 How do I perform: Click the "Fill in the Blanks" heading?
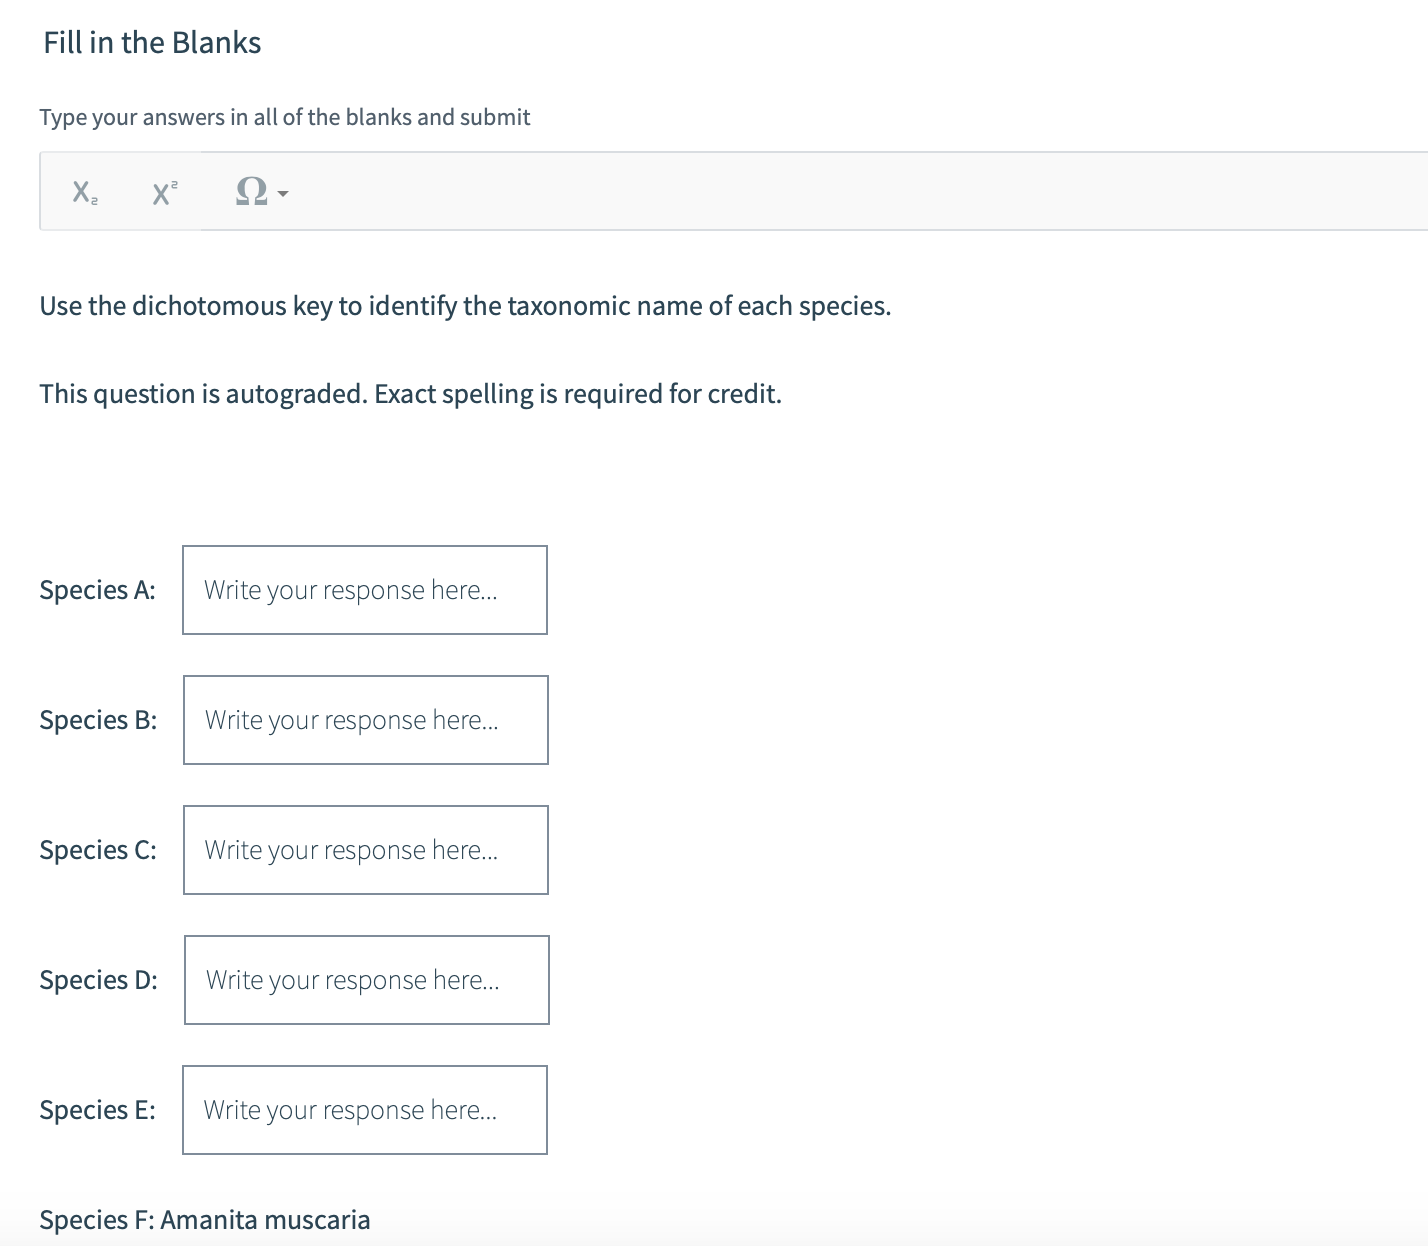click(152, 43)
